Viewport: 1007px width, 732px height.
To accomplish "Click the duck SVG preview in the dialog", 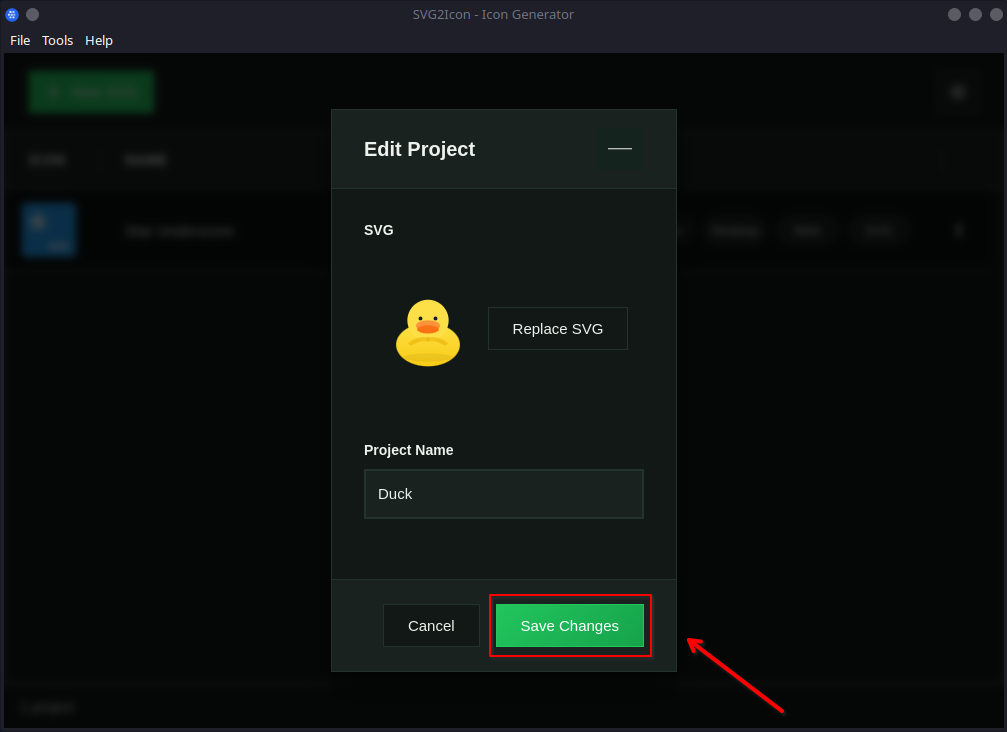I will click(x=428, y=333).
